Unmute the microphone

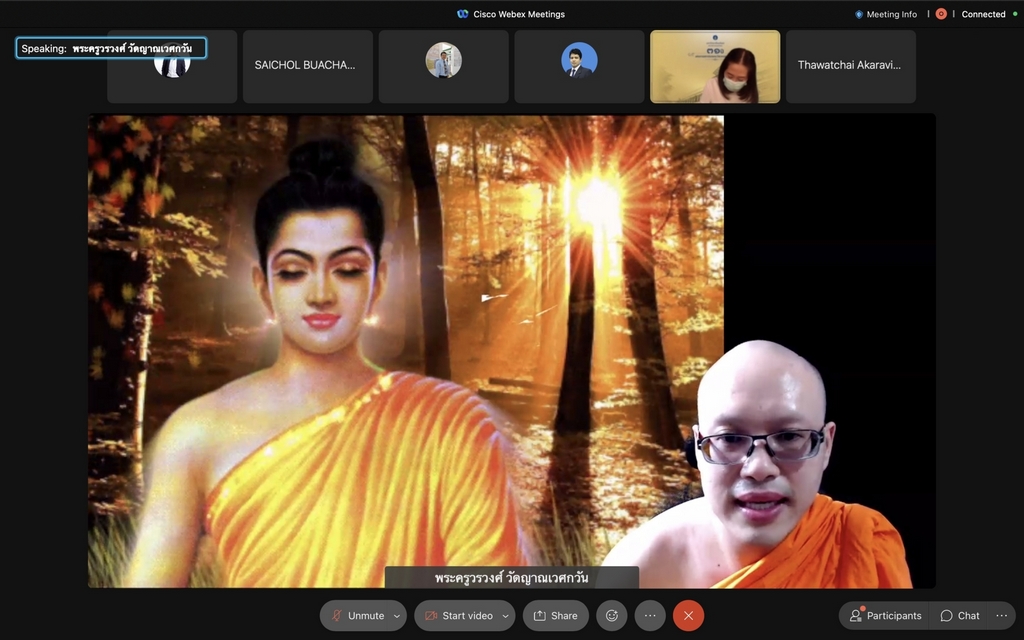[356, 616]
